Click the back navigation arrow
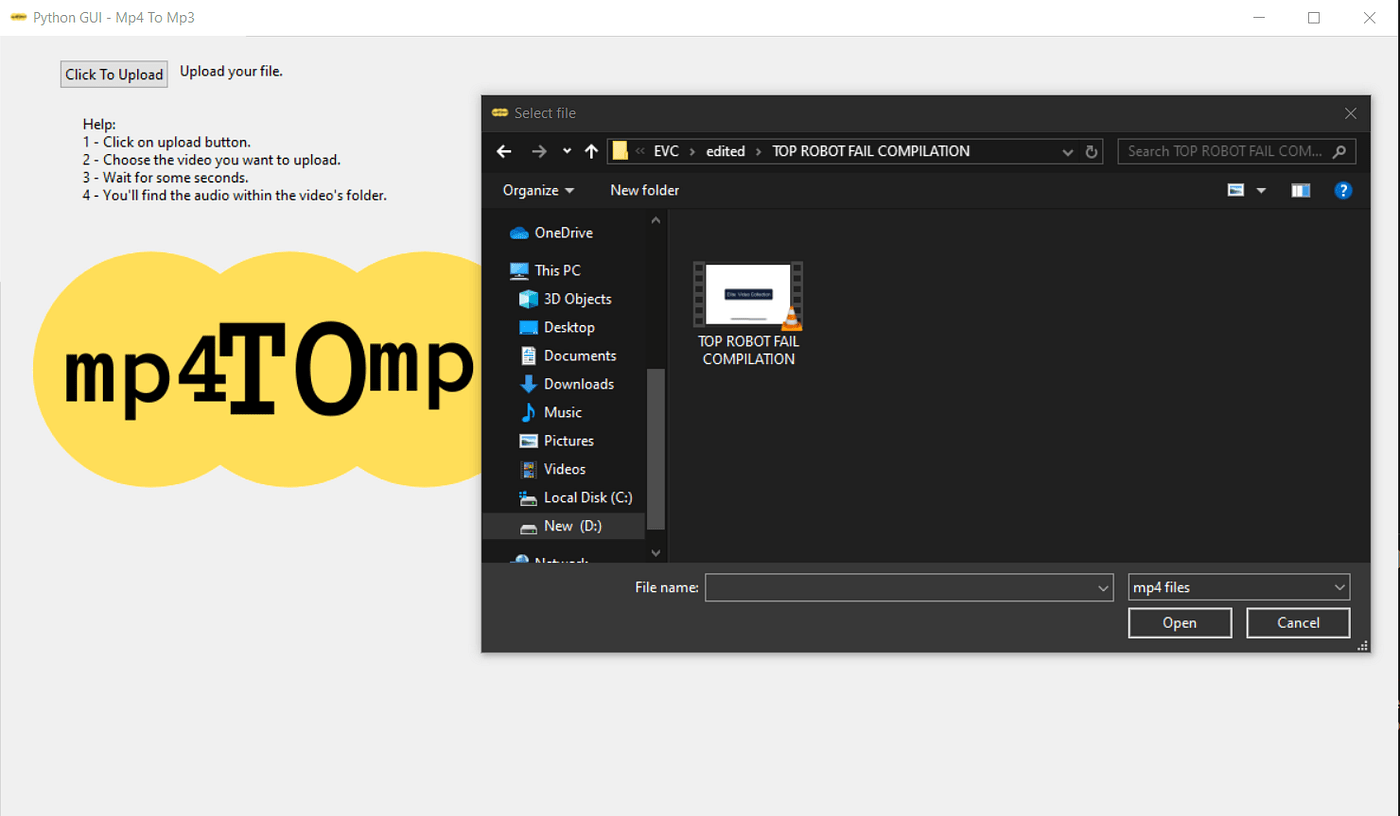 coord(503,150)
